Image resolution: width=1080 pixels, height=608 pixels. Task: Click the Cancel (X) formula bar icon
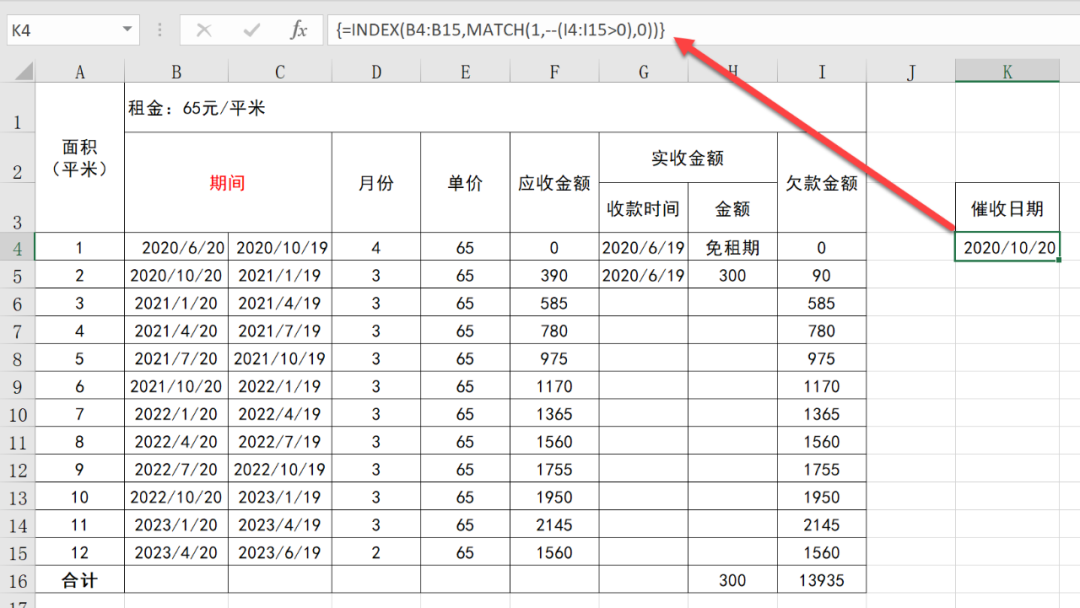204,30
